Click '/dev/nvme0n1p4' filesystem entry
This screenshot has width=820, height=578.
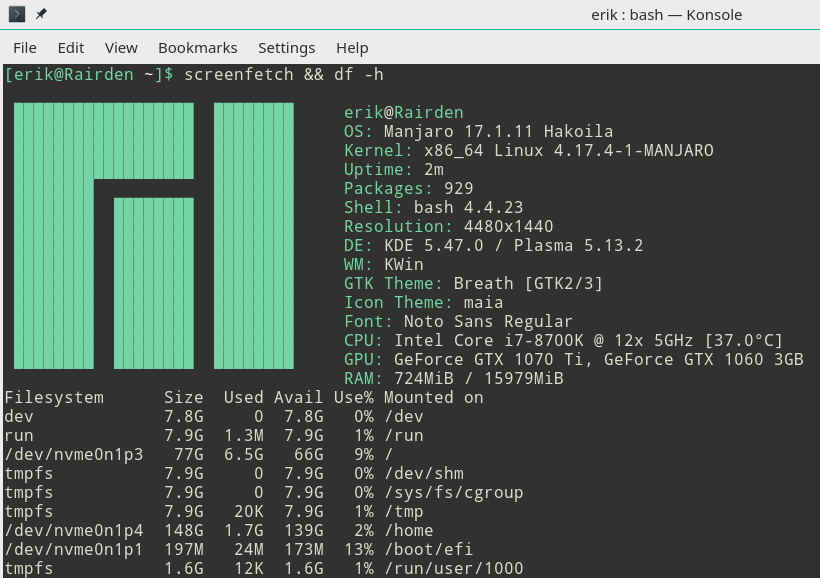(x=74, y=530)
